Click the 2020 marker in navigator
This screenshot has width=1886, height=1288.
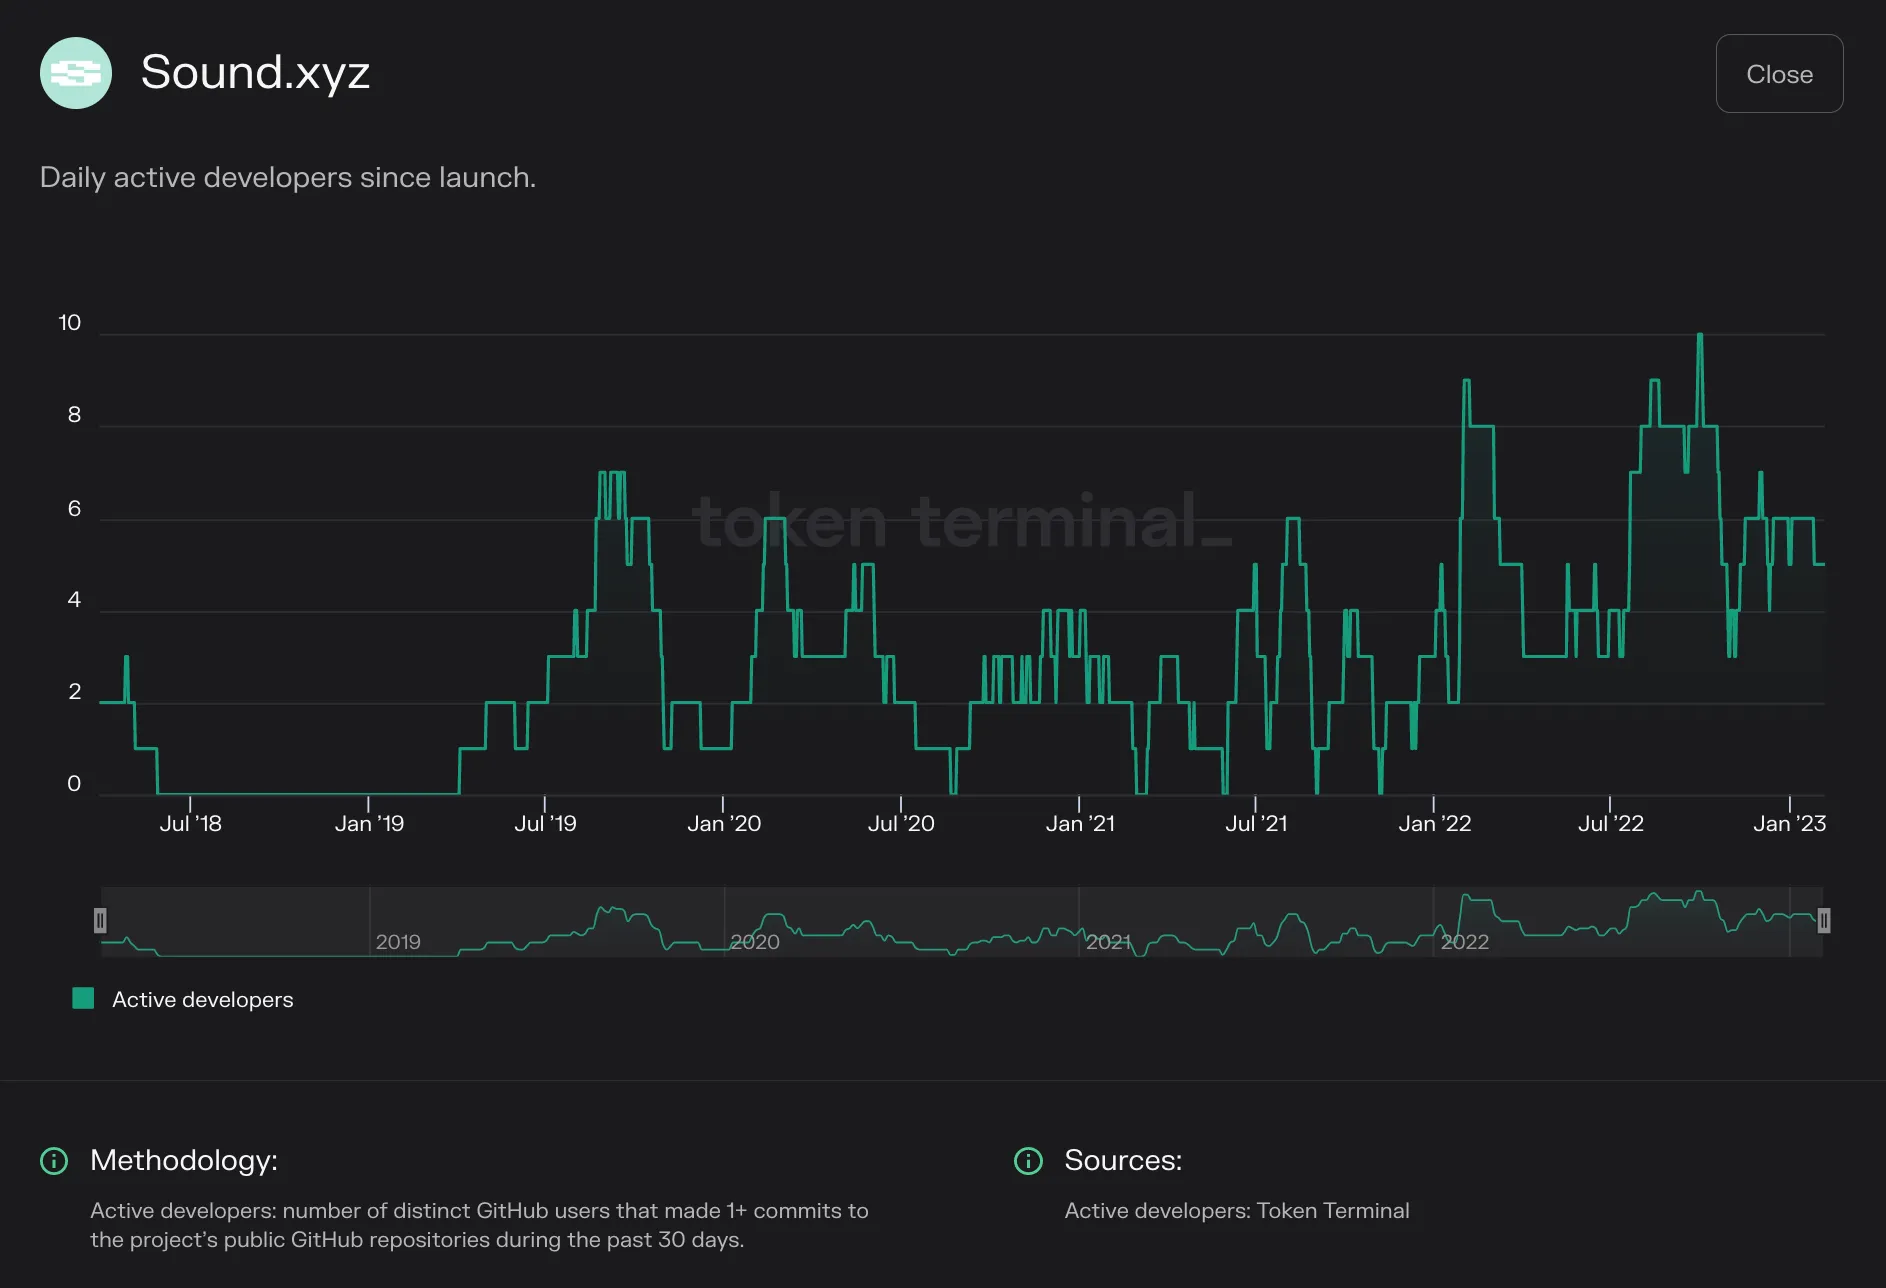(x=755, y=942)
